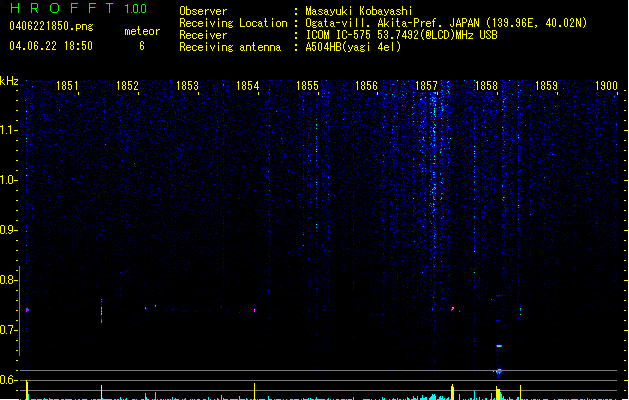Click the 0.9 kHz frequency label
The image size is (629, 400).
click(x=8, y=230)
